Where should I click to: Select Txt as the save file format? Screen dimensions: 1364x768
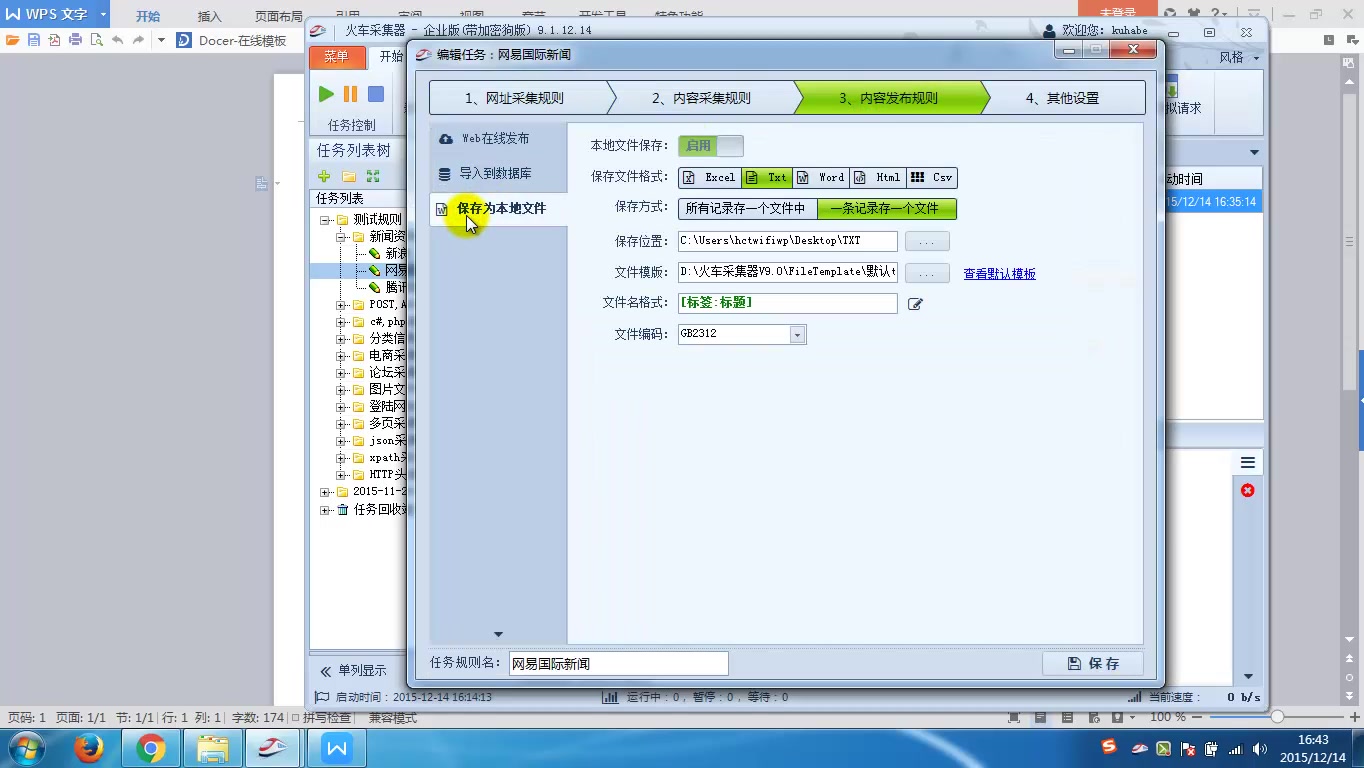768,177
